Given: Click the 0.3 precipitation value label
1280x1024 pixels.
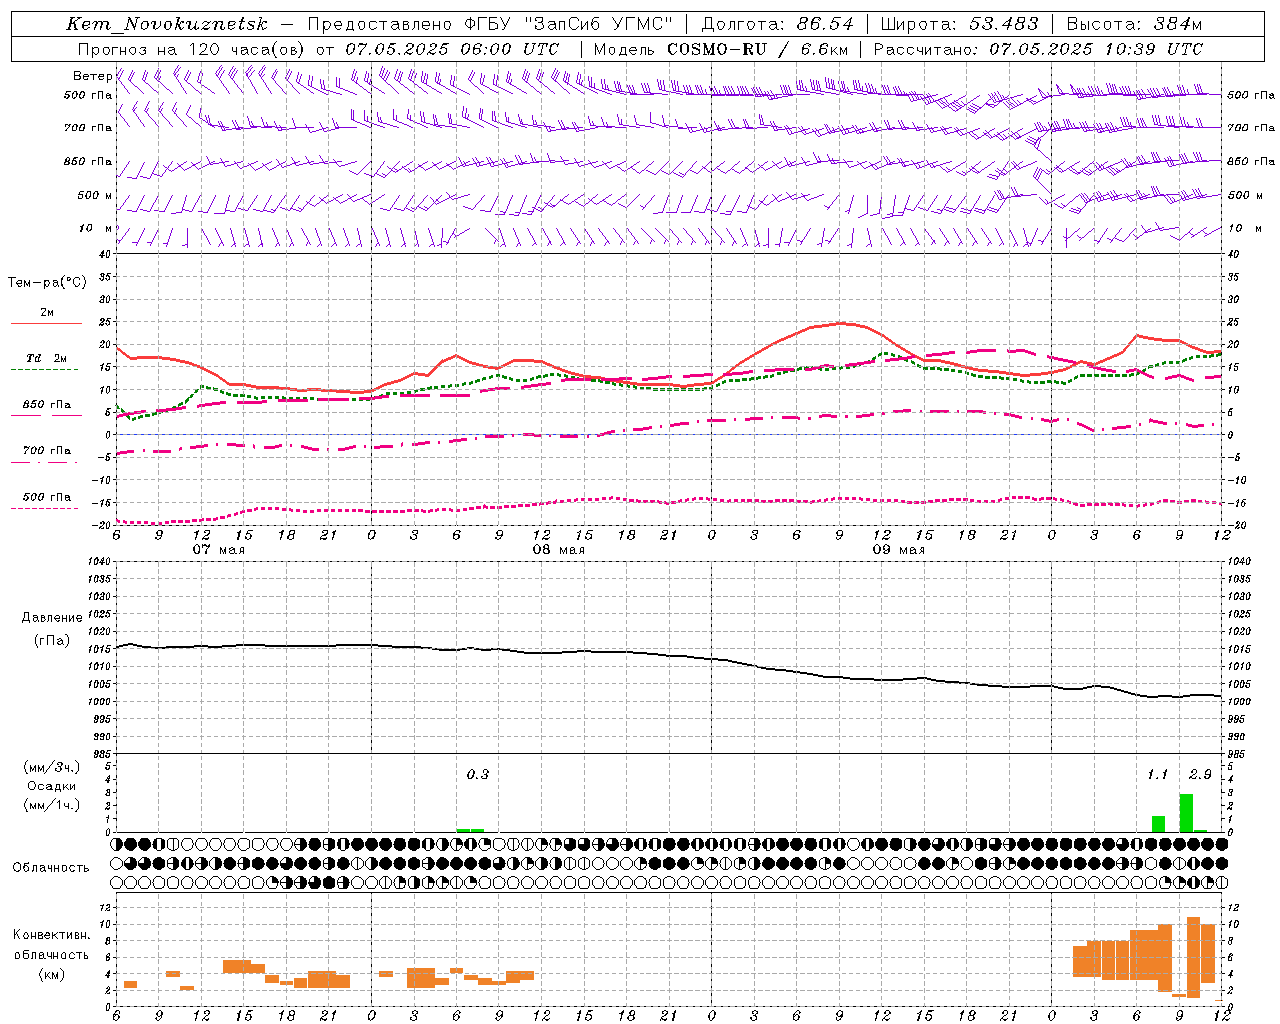Looking at the screenshot, I should point(478,774).
